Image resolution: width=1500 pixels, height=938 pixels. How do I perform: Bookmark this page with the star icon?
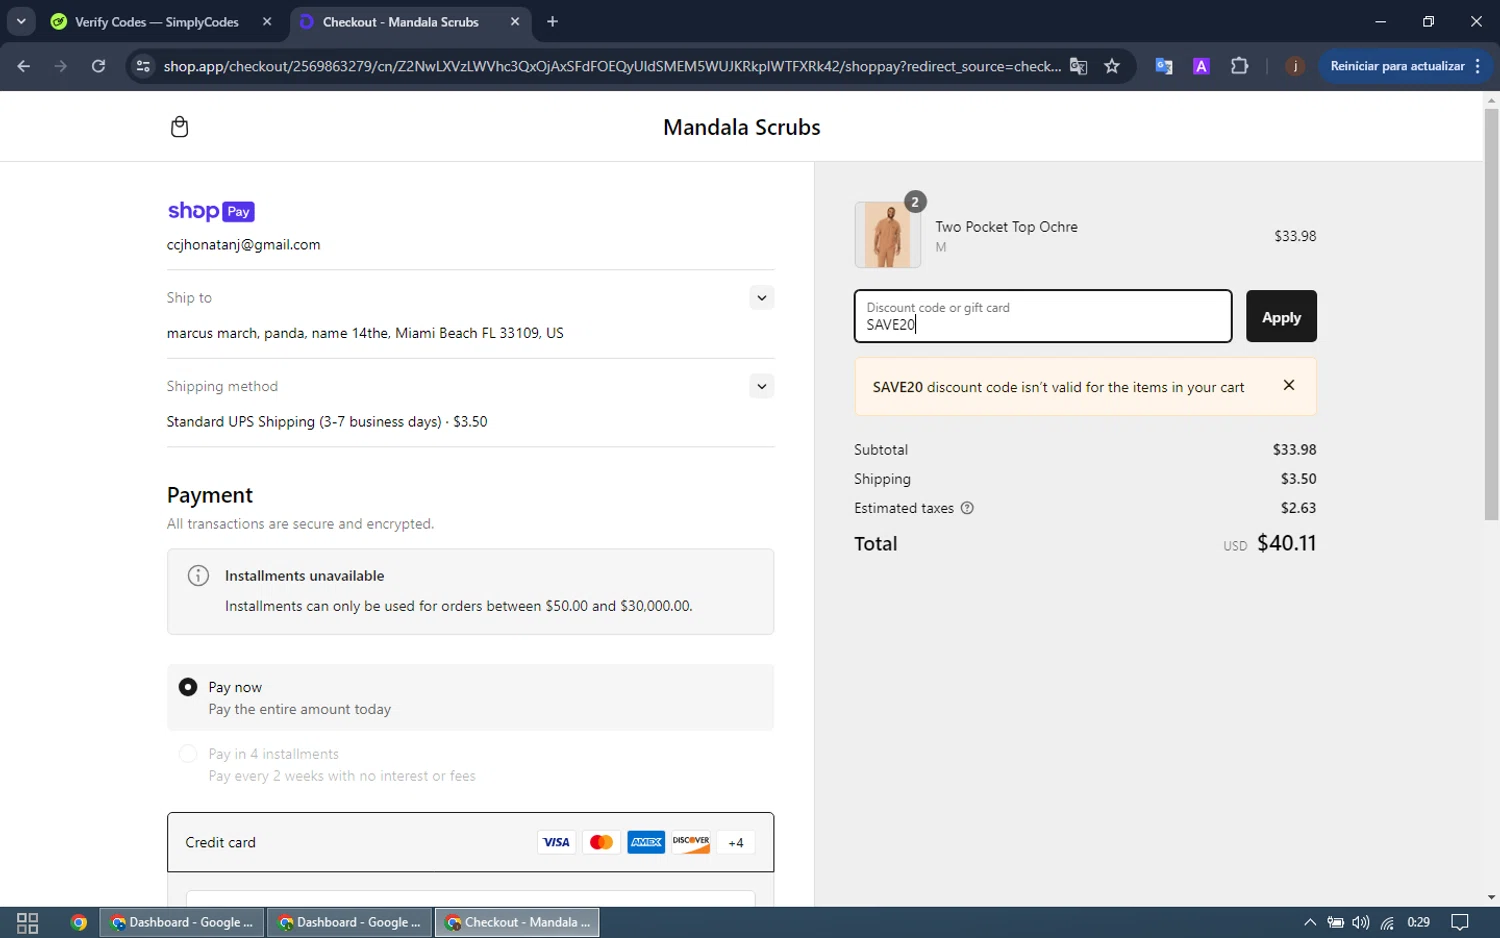coord(1112,66)
